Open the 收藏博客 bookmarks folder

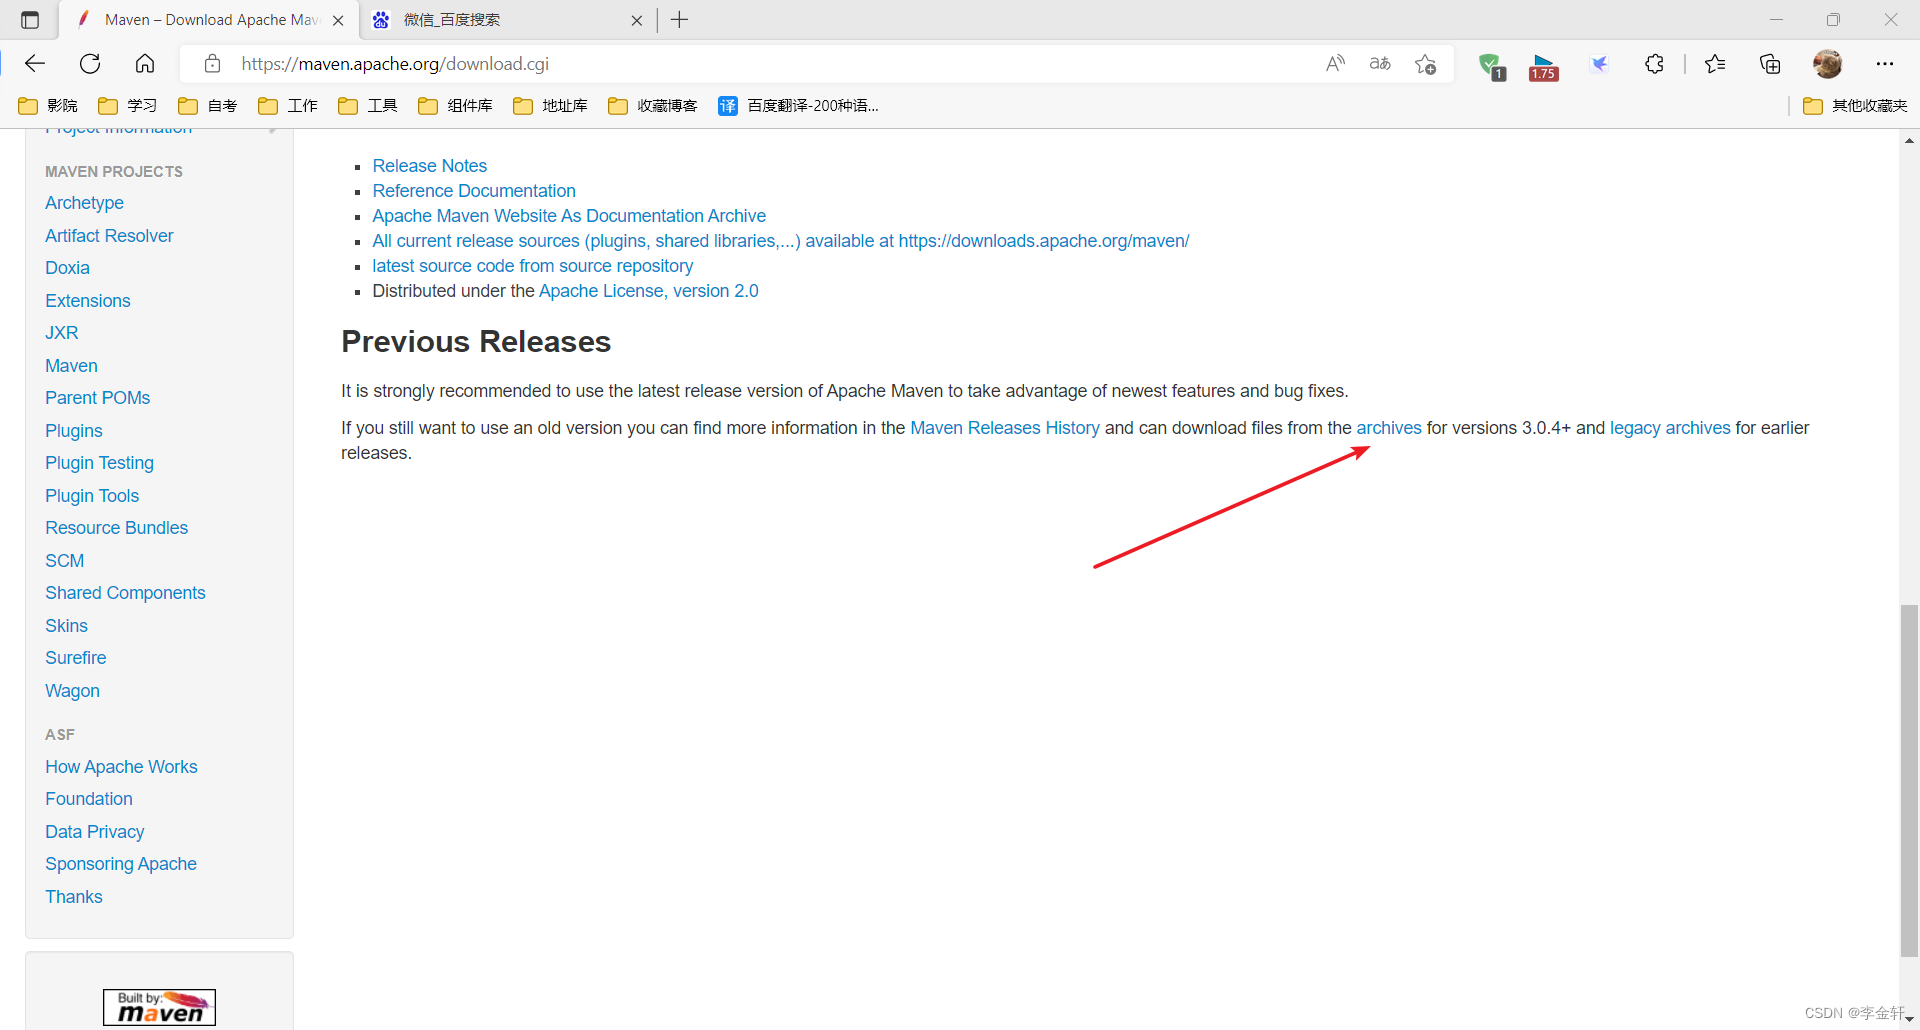[x=653, y=106]
